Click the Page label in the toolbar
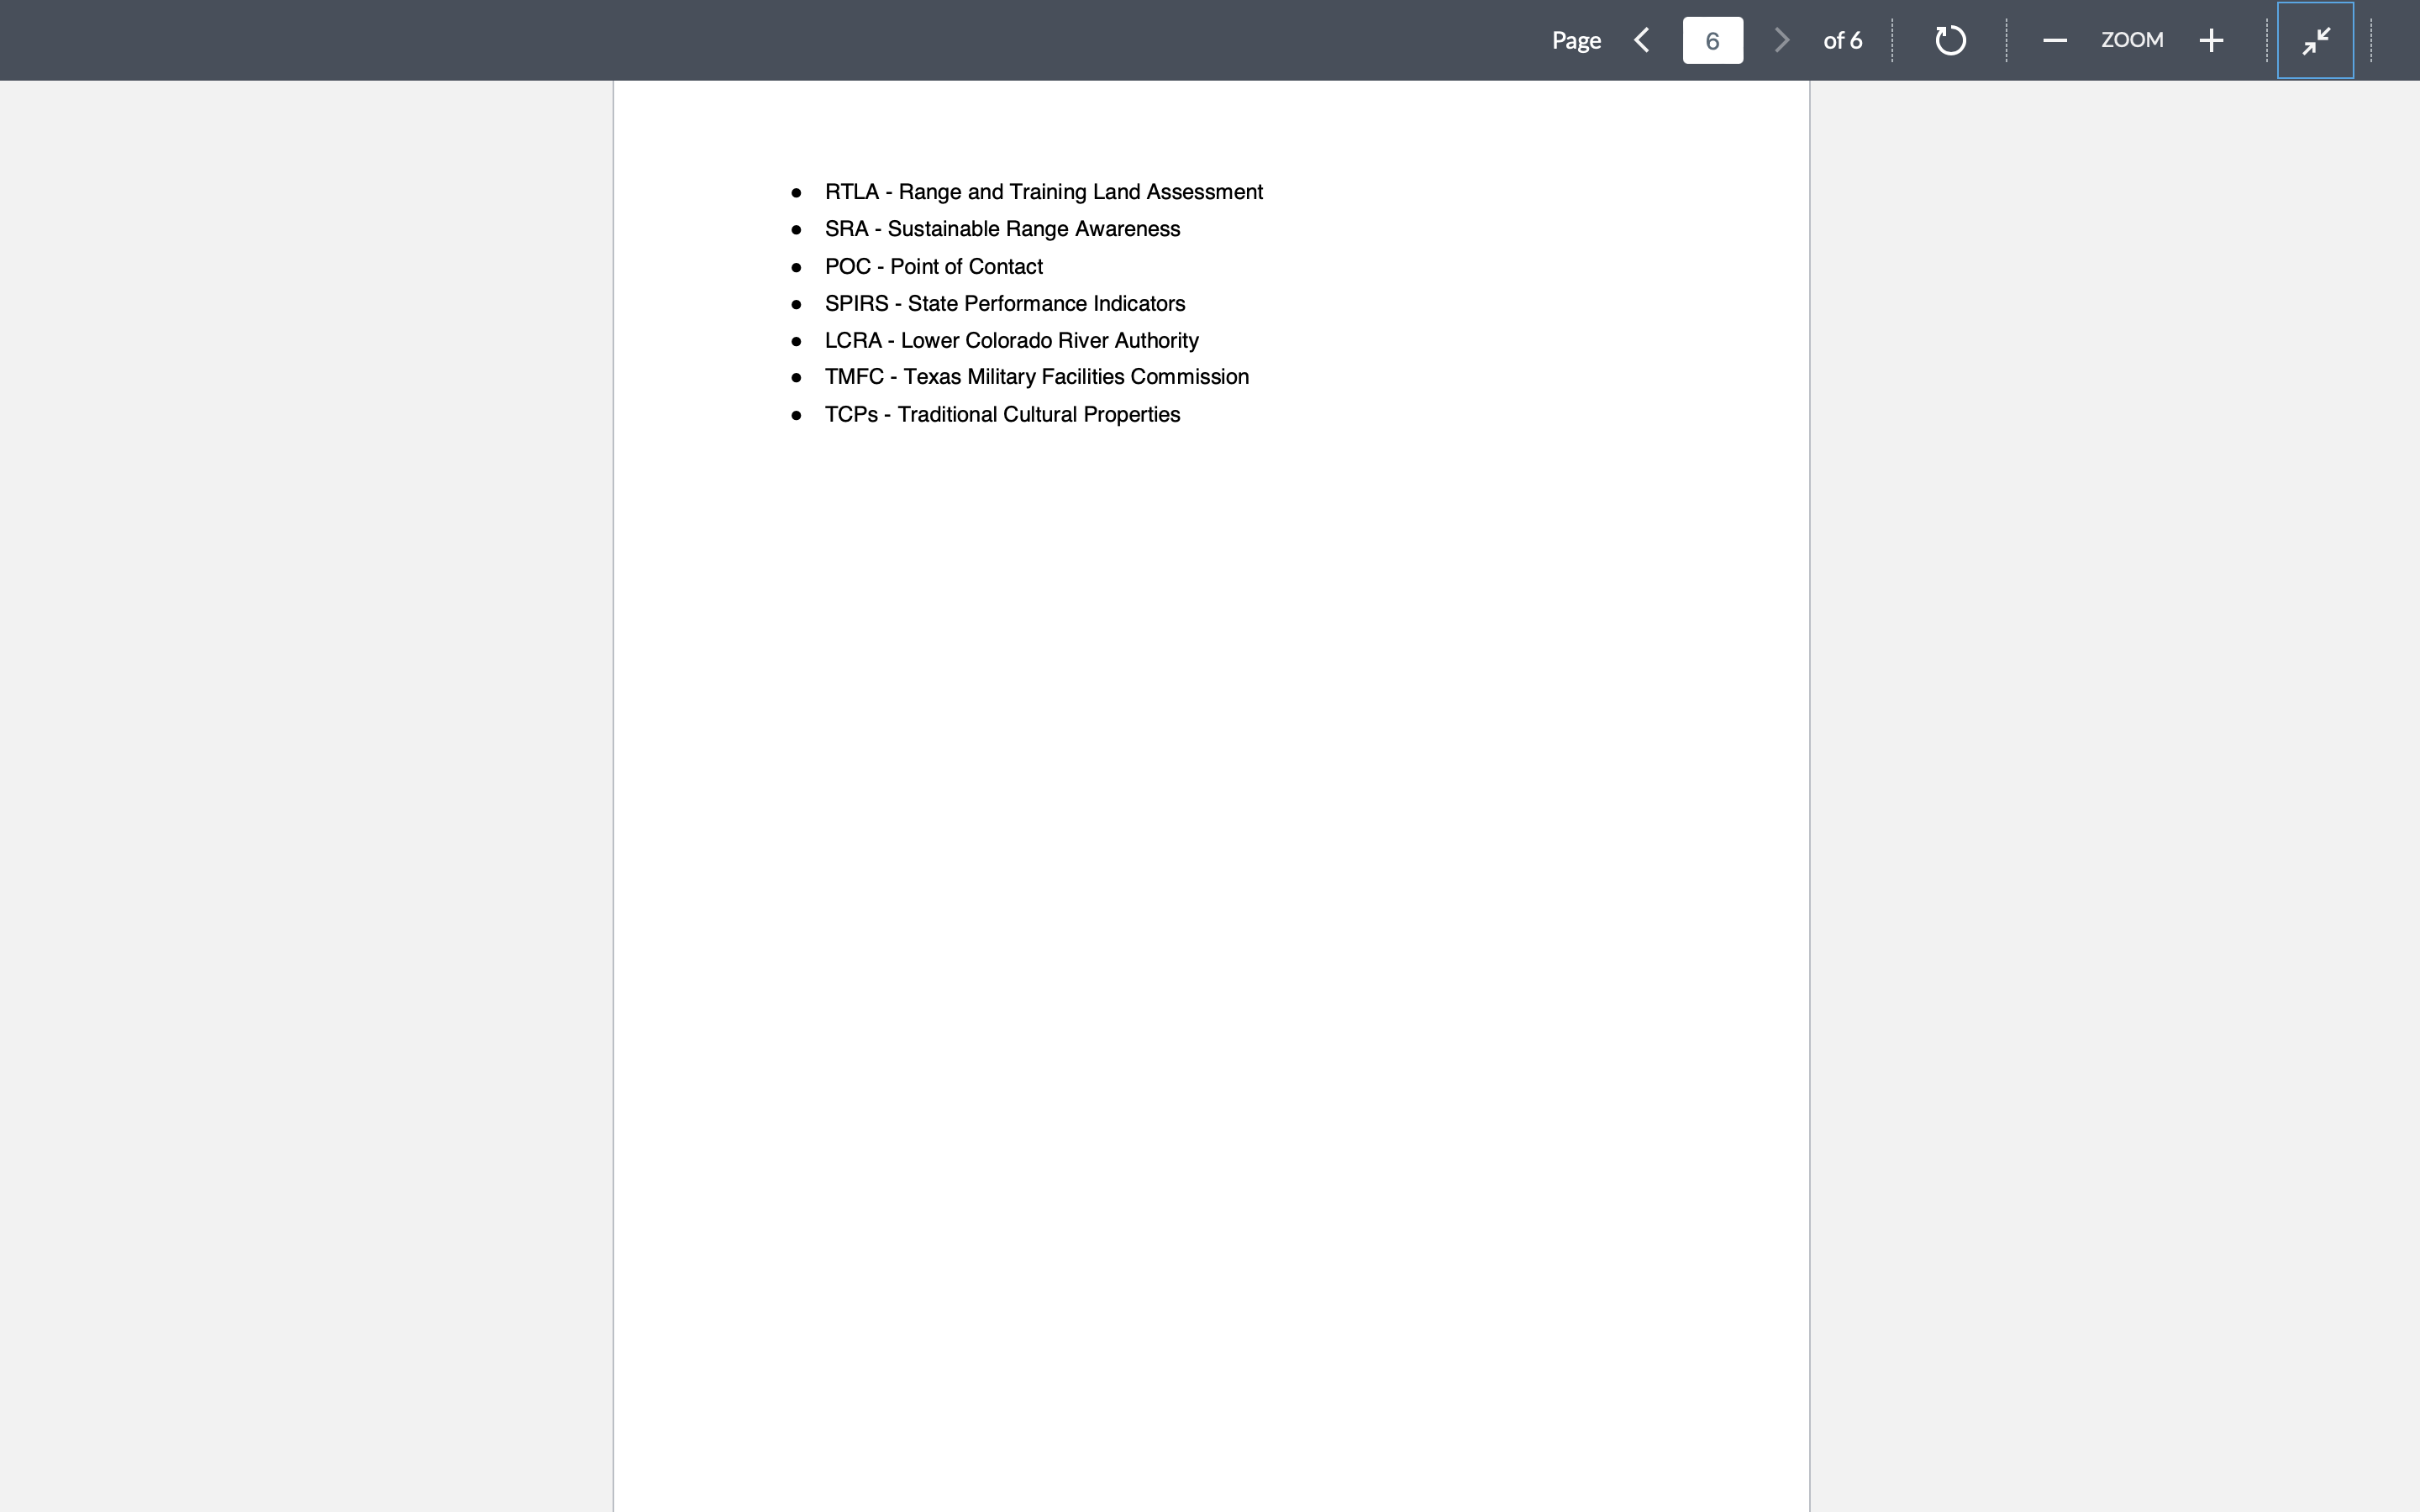 click(x=1576, y=40)
